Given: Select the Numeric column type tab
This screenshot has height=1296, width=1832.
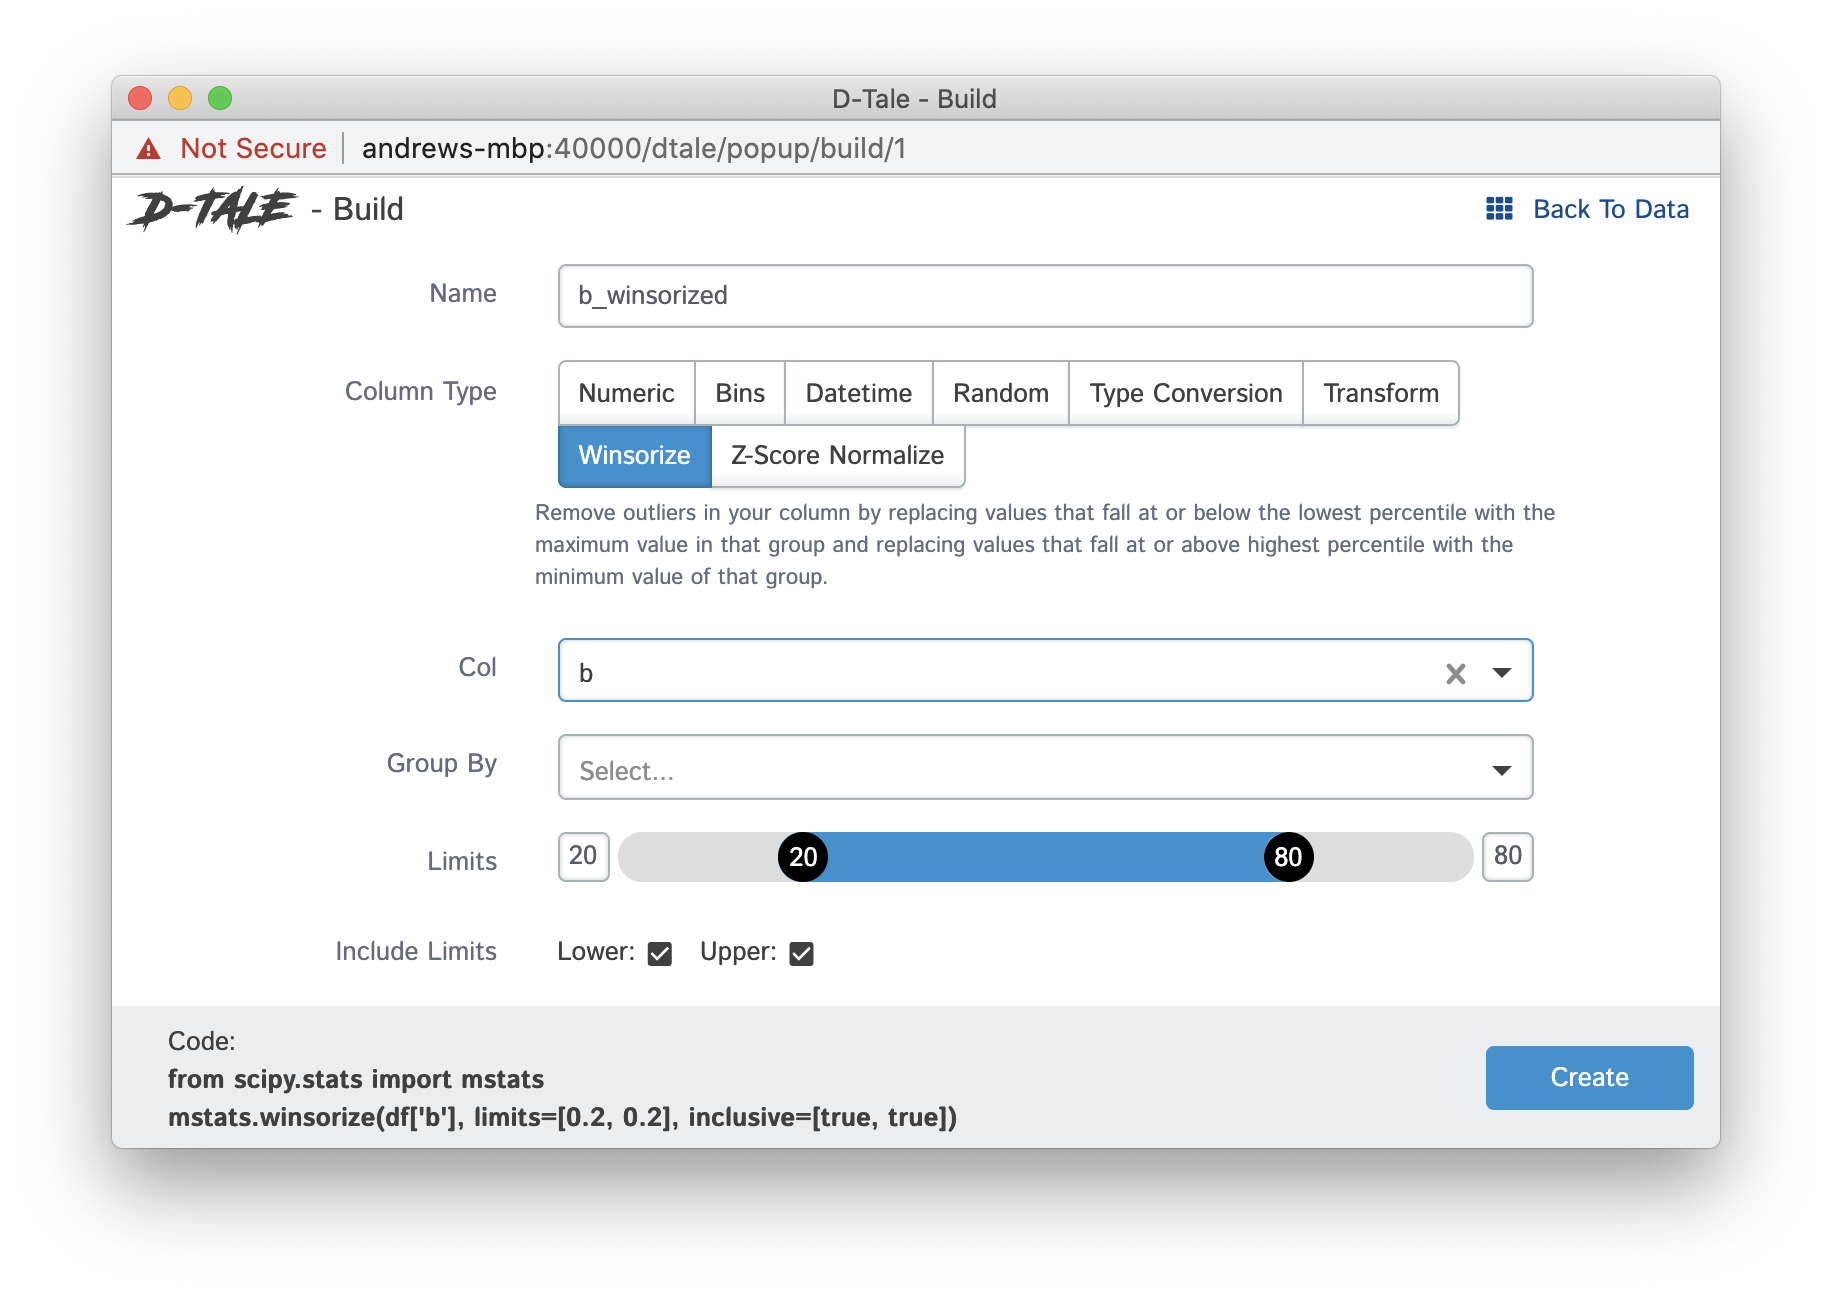Looking at the screenshot, I should click(626, 393).
